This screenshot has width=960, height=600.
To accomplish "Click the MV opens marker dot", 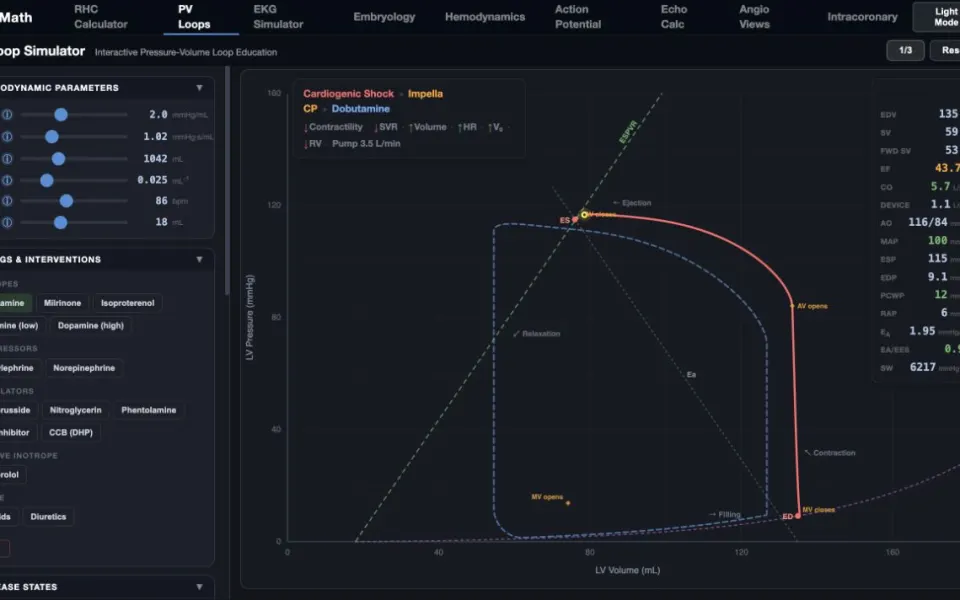I will tap(568, 503).
